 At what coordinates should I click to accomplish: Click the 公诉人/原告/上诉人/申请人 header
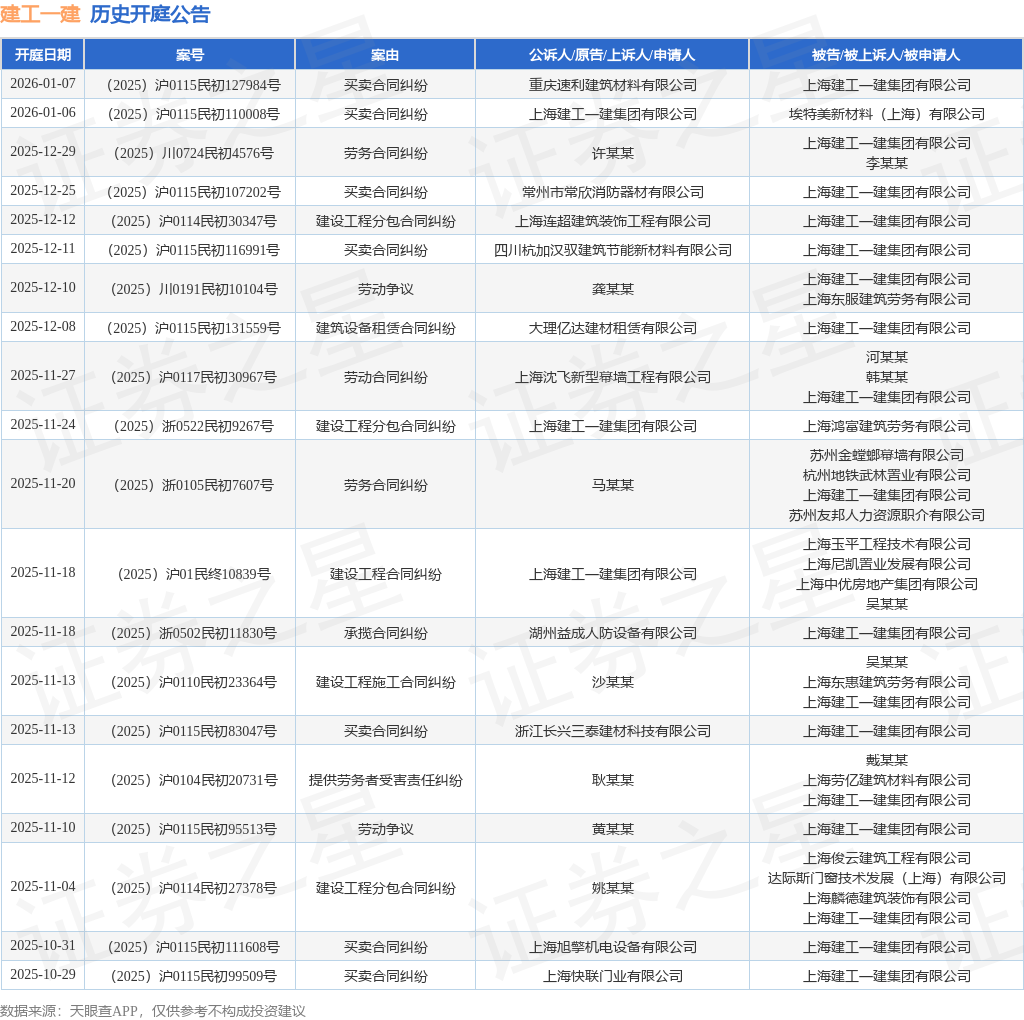(x=612, y=55)
